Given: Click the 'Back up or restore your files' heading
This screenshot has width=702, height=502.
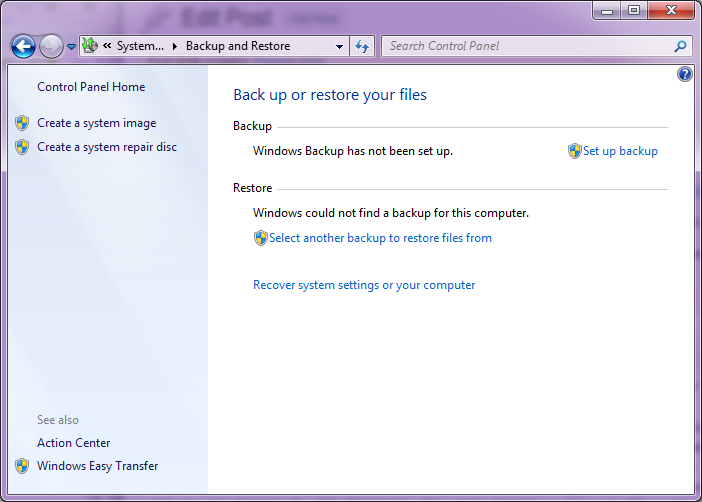Looking at the screenshot, I should 330,95.
